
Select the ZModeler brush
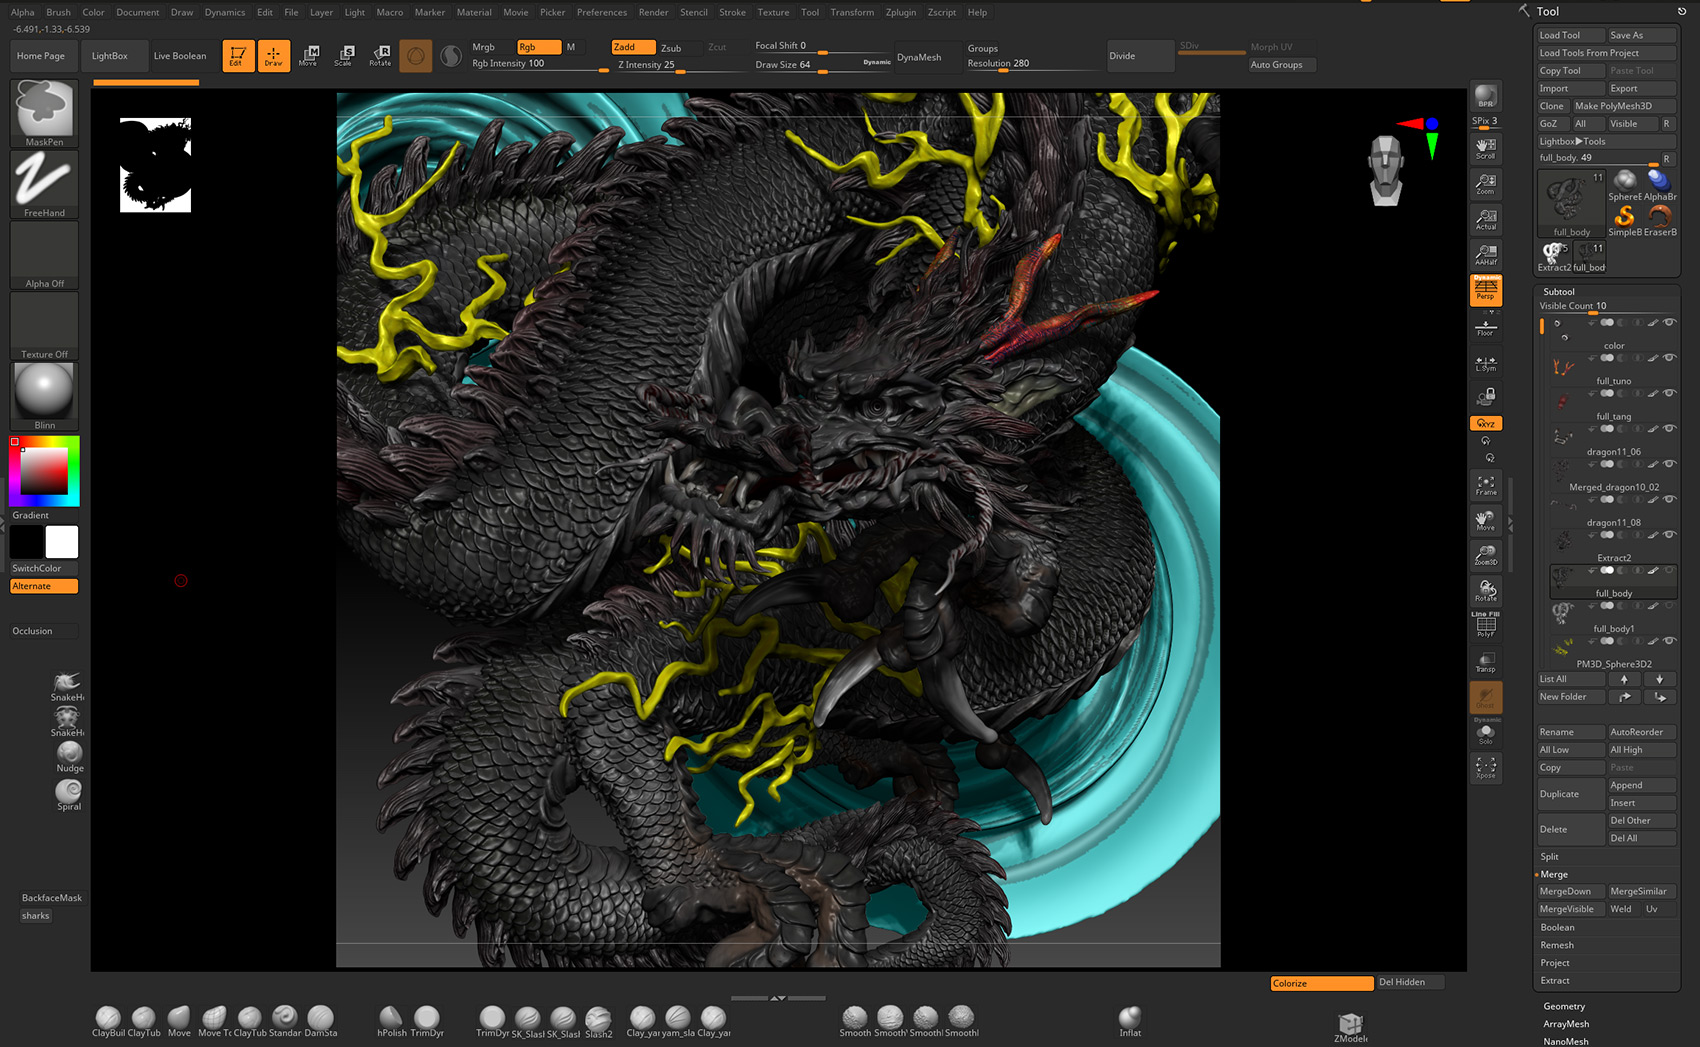coord(1350,1027)
